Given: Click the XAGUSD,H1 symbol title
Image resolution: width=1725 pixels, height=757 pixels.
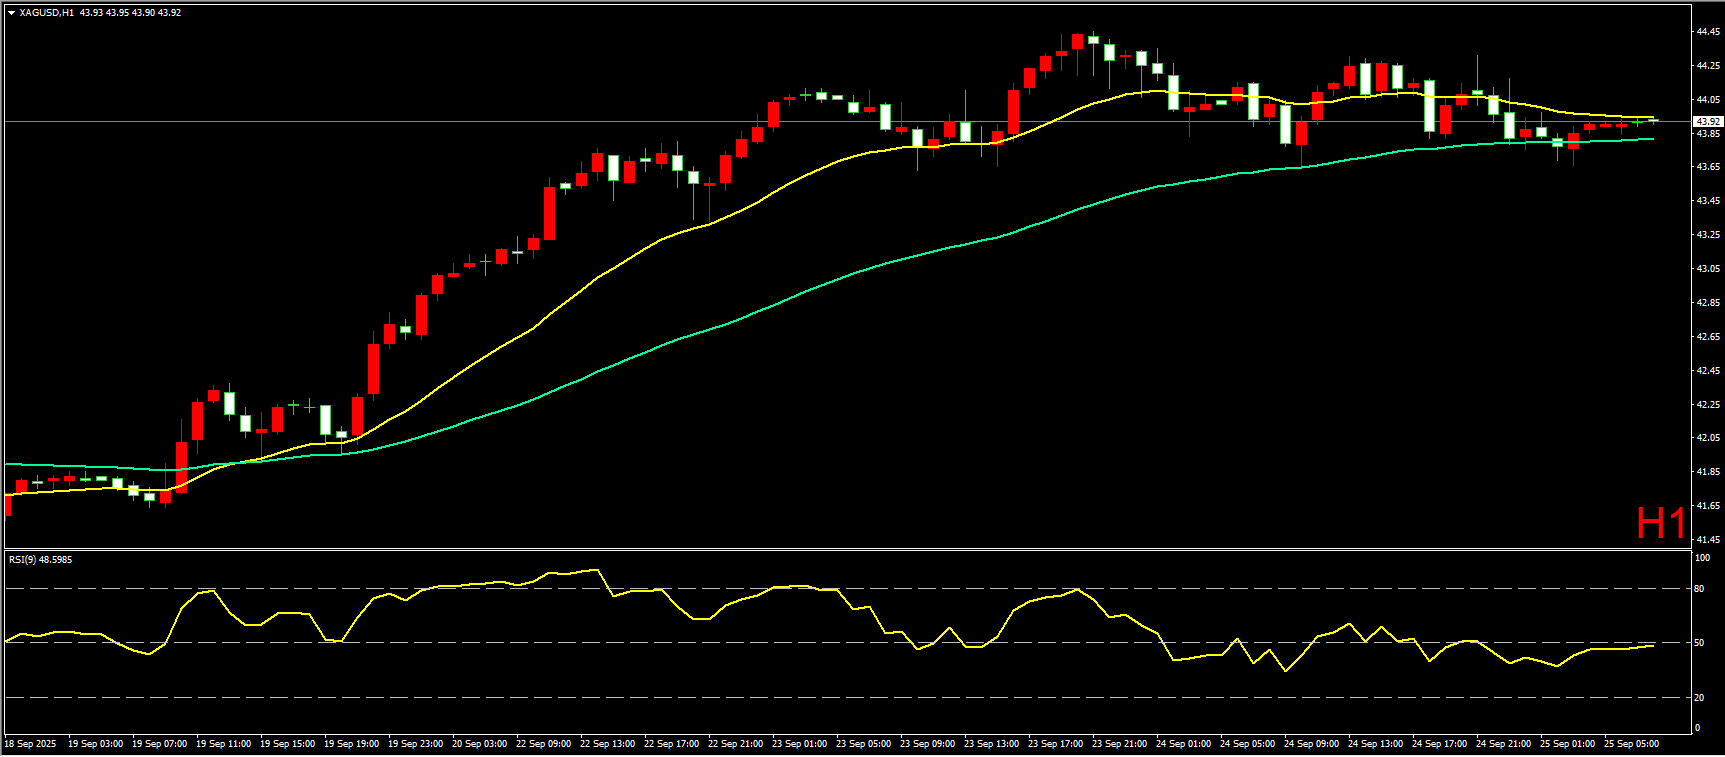Looking at the screenshot, I should click(46, 13).
